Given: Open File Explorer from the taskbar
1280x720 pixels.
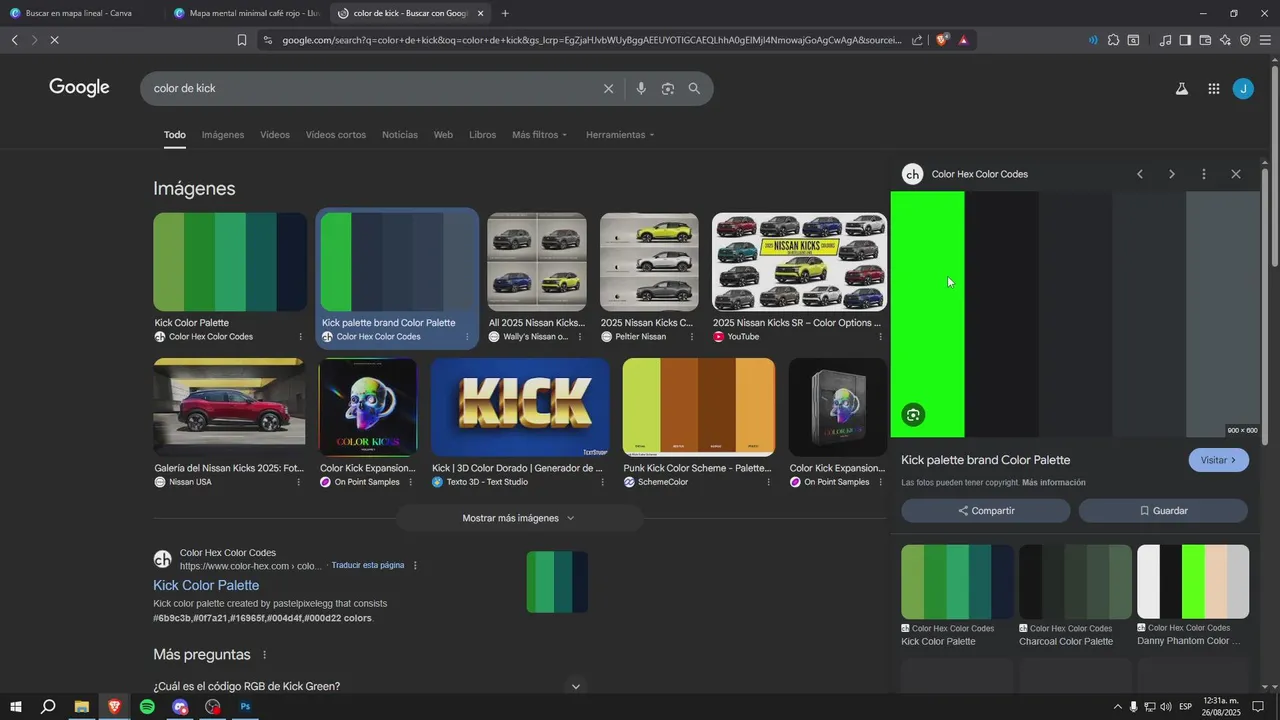Looking at the screenshot, I should 81,706.
